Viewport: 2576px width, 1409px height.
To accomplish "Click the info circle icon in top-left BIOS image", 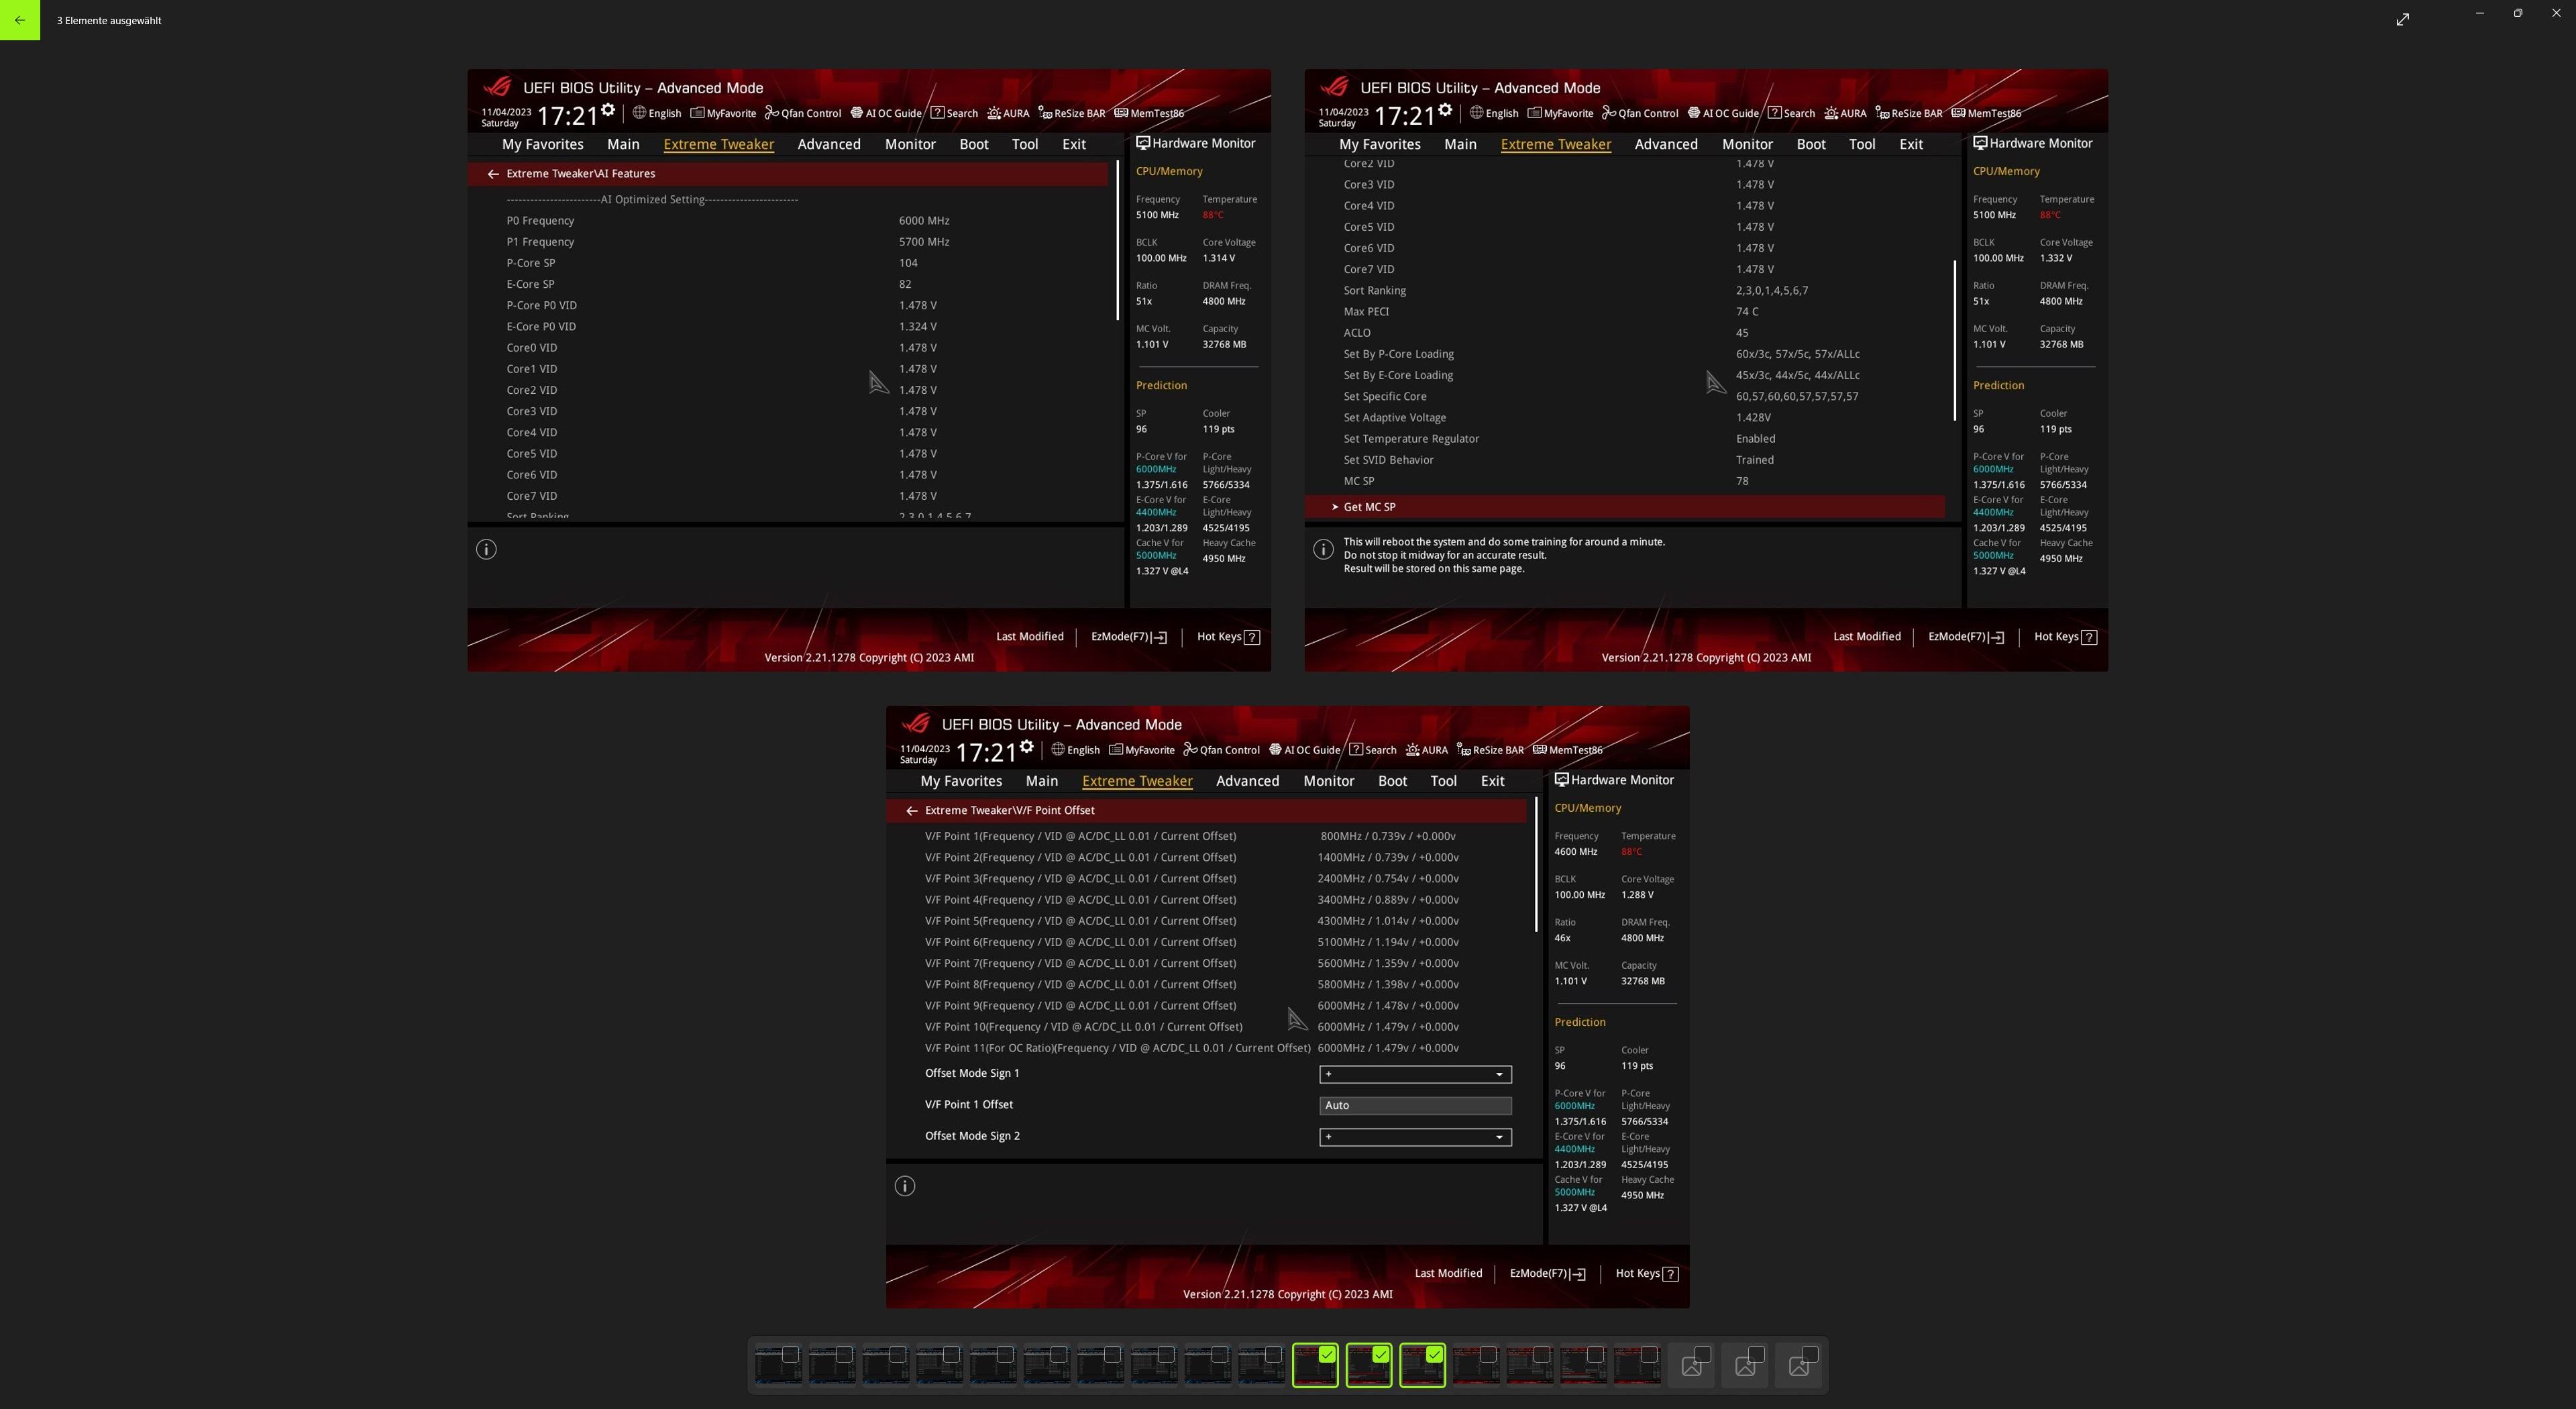I will click(486, 549).
